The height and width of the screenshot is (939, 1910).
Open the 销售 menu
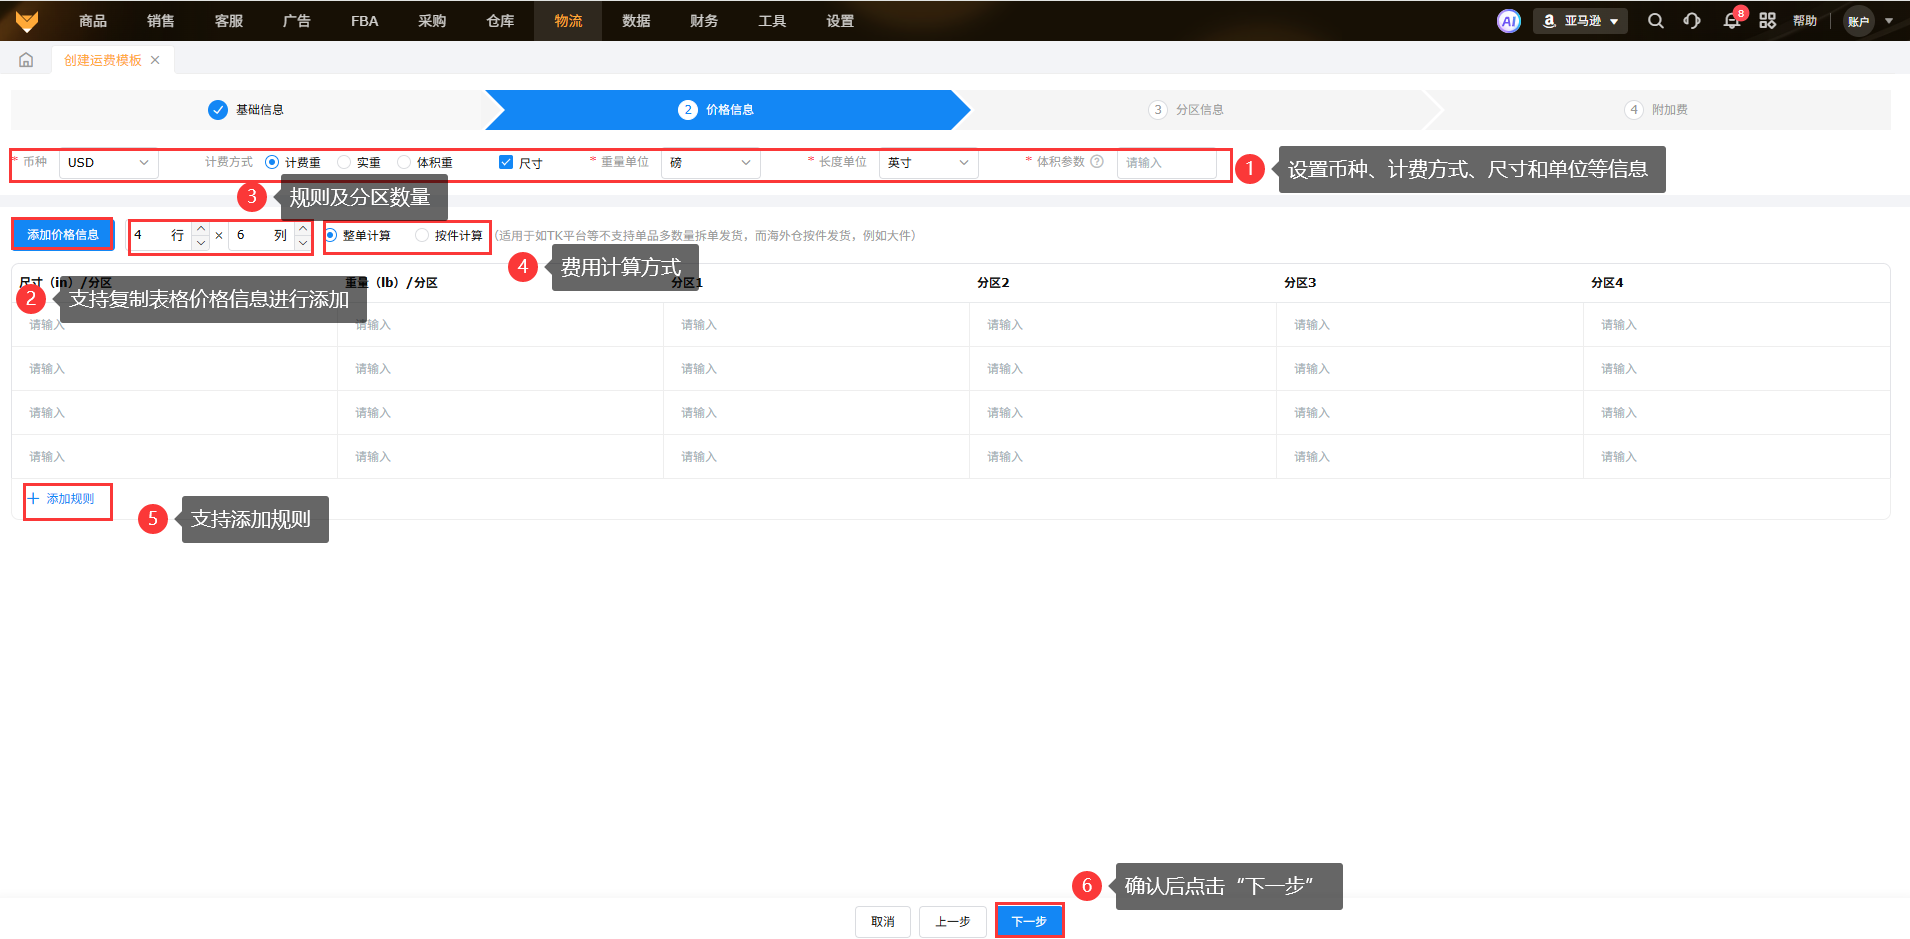point(161,21)
